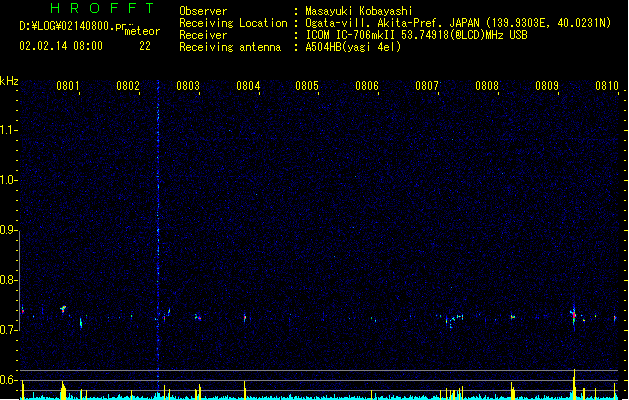Click the HROFFT title text
The height and width of the screenshot is (400, 629).
102,8
